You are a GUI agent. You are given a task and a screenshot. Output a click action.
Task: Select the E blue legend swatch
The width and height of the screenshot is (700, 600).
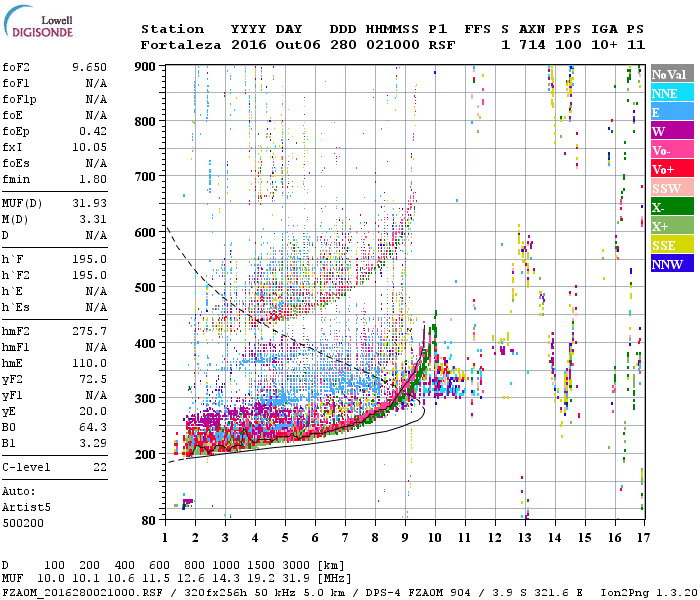[x=672, y=112]
